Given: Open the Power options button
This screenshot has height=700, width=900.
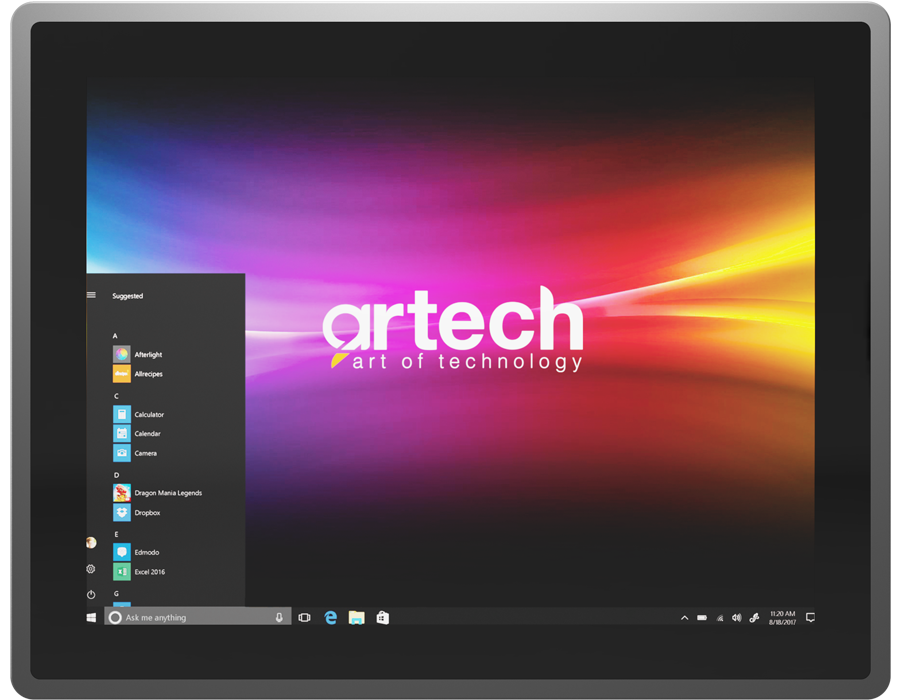Looking at the screenshot, I should coord(91,595).
